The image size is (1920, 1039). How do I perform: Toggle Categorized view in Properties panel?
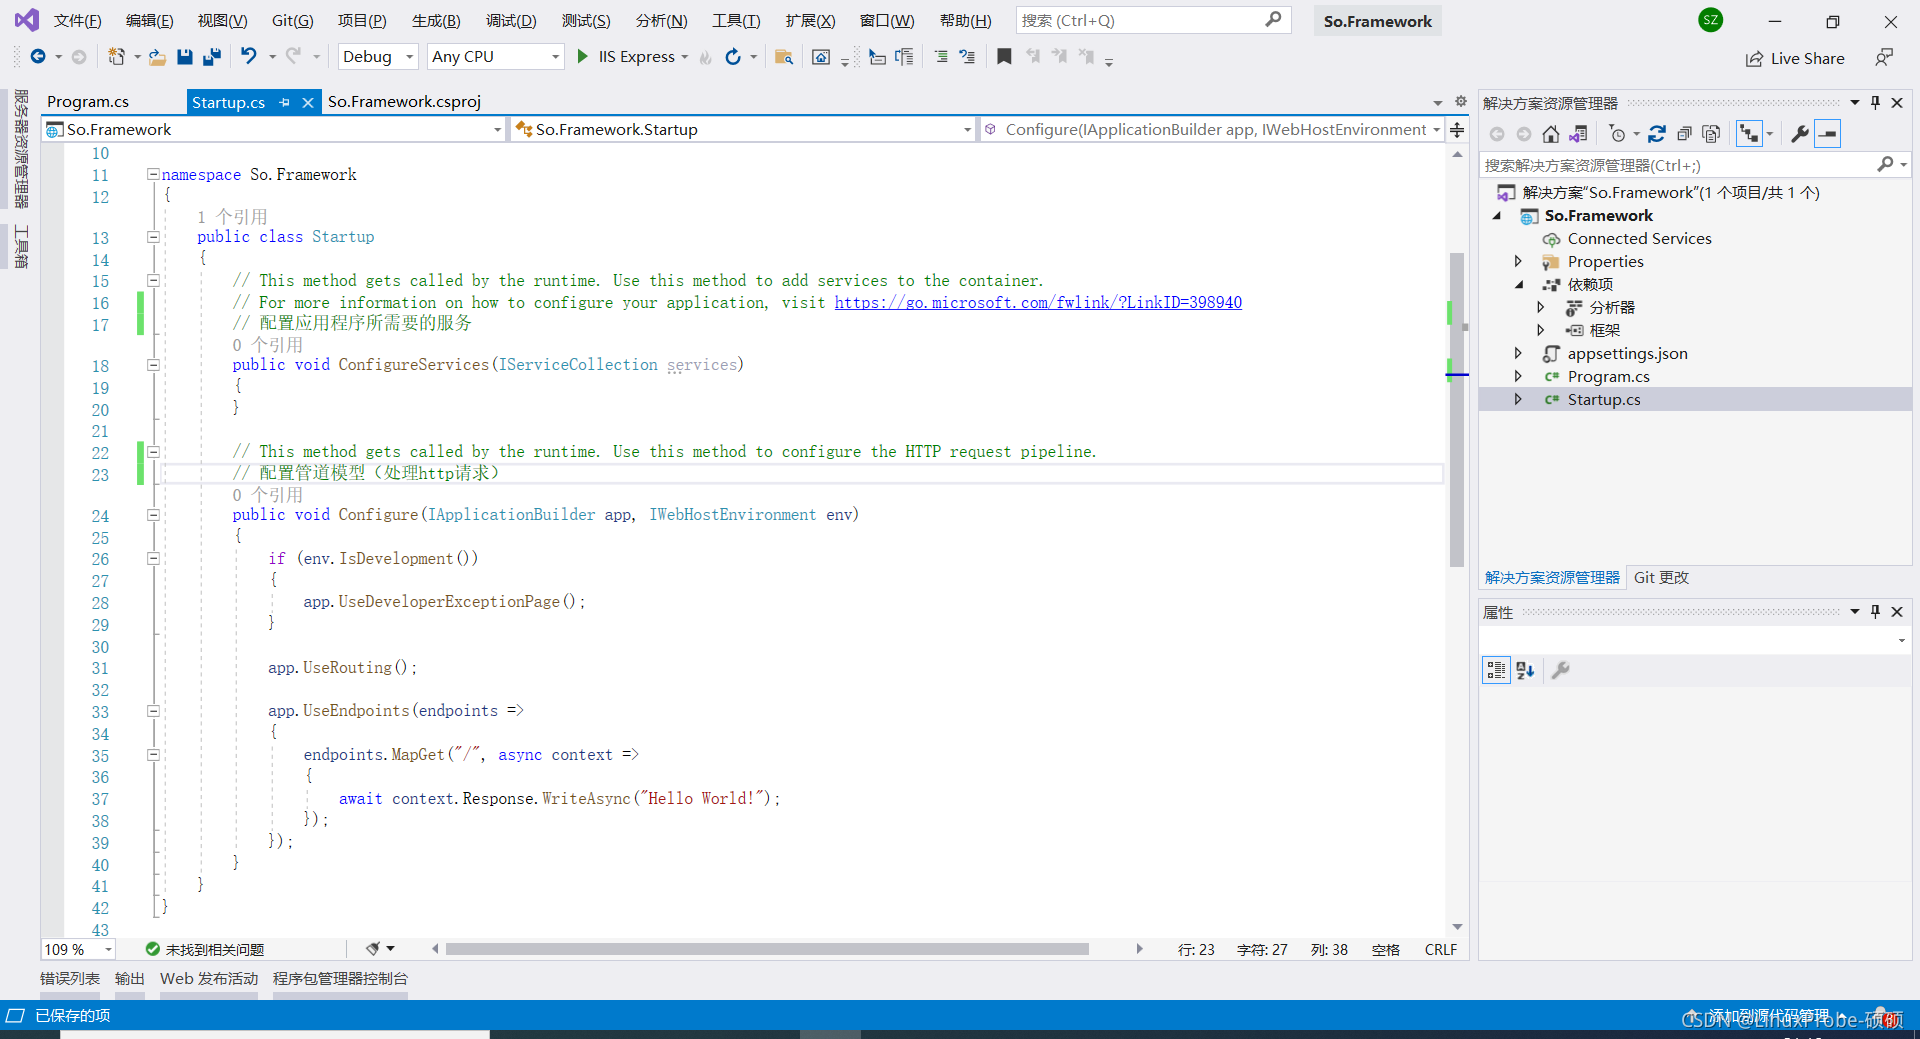(1496, 670)
